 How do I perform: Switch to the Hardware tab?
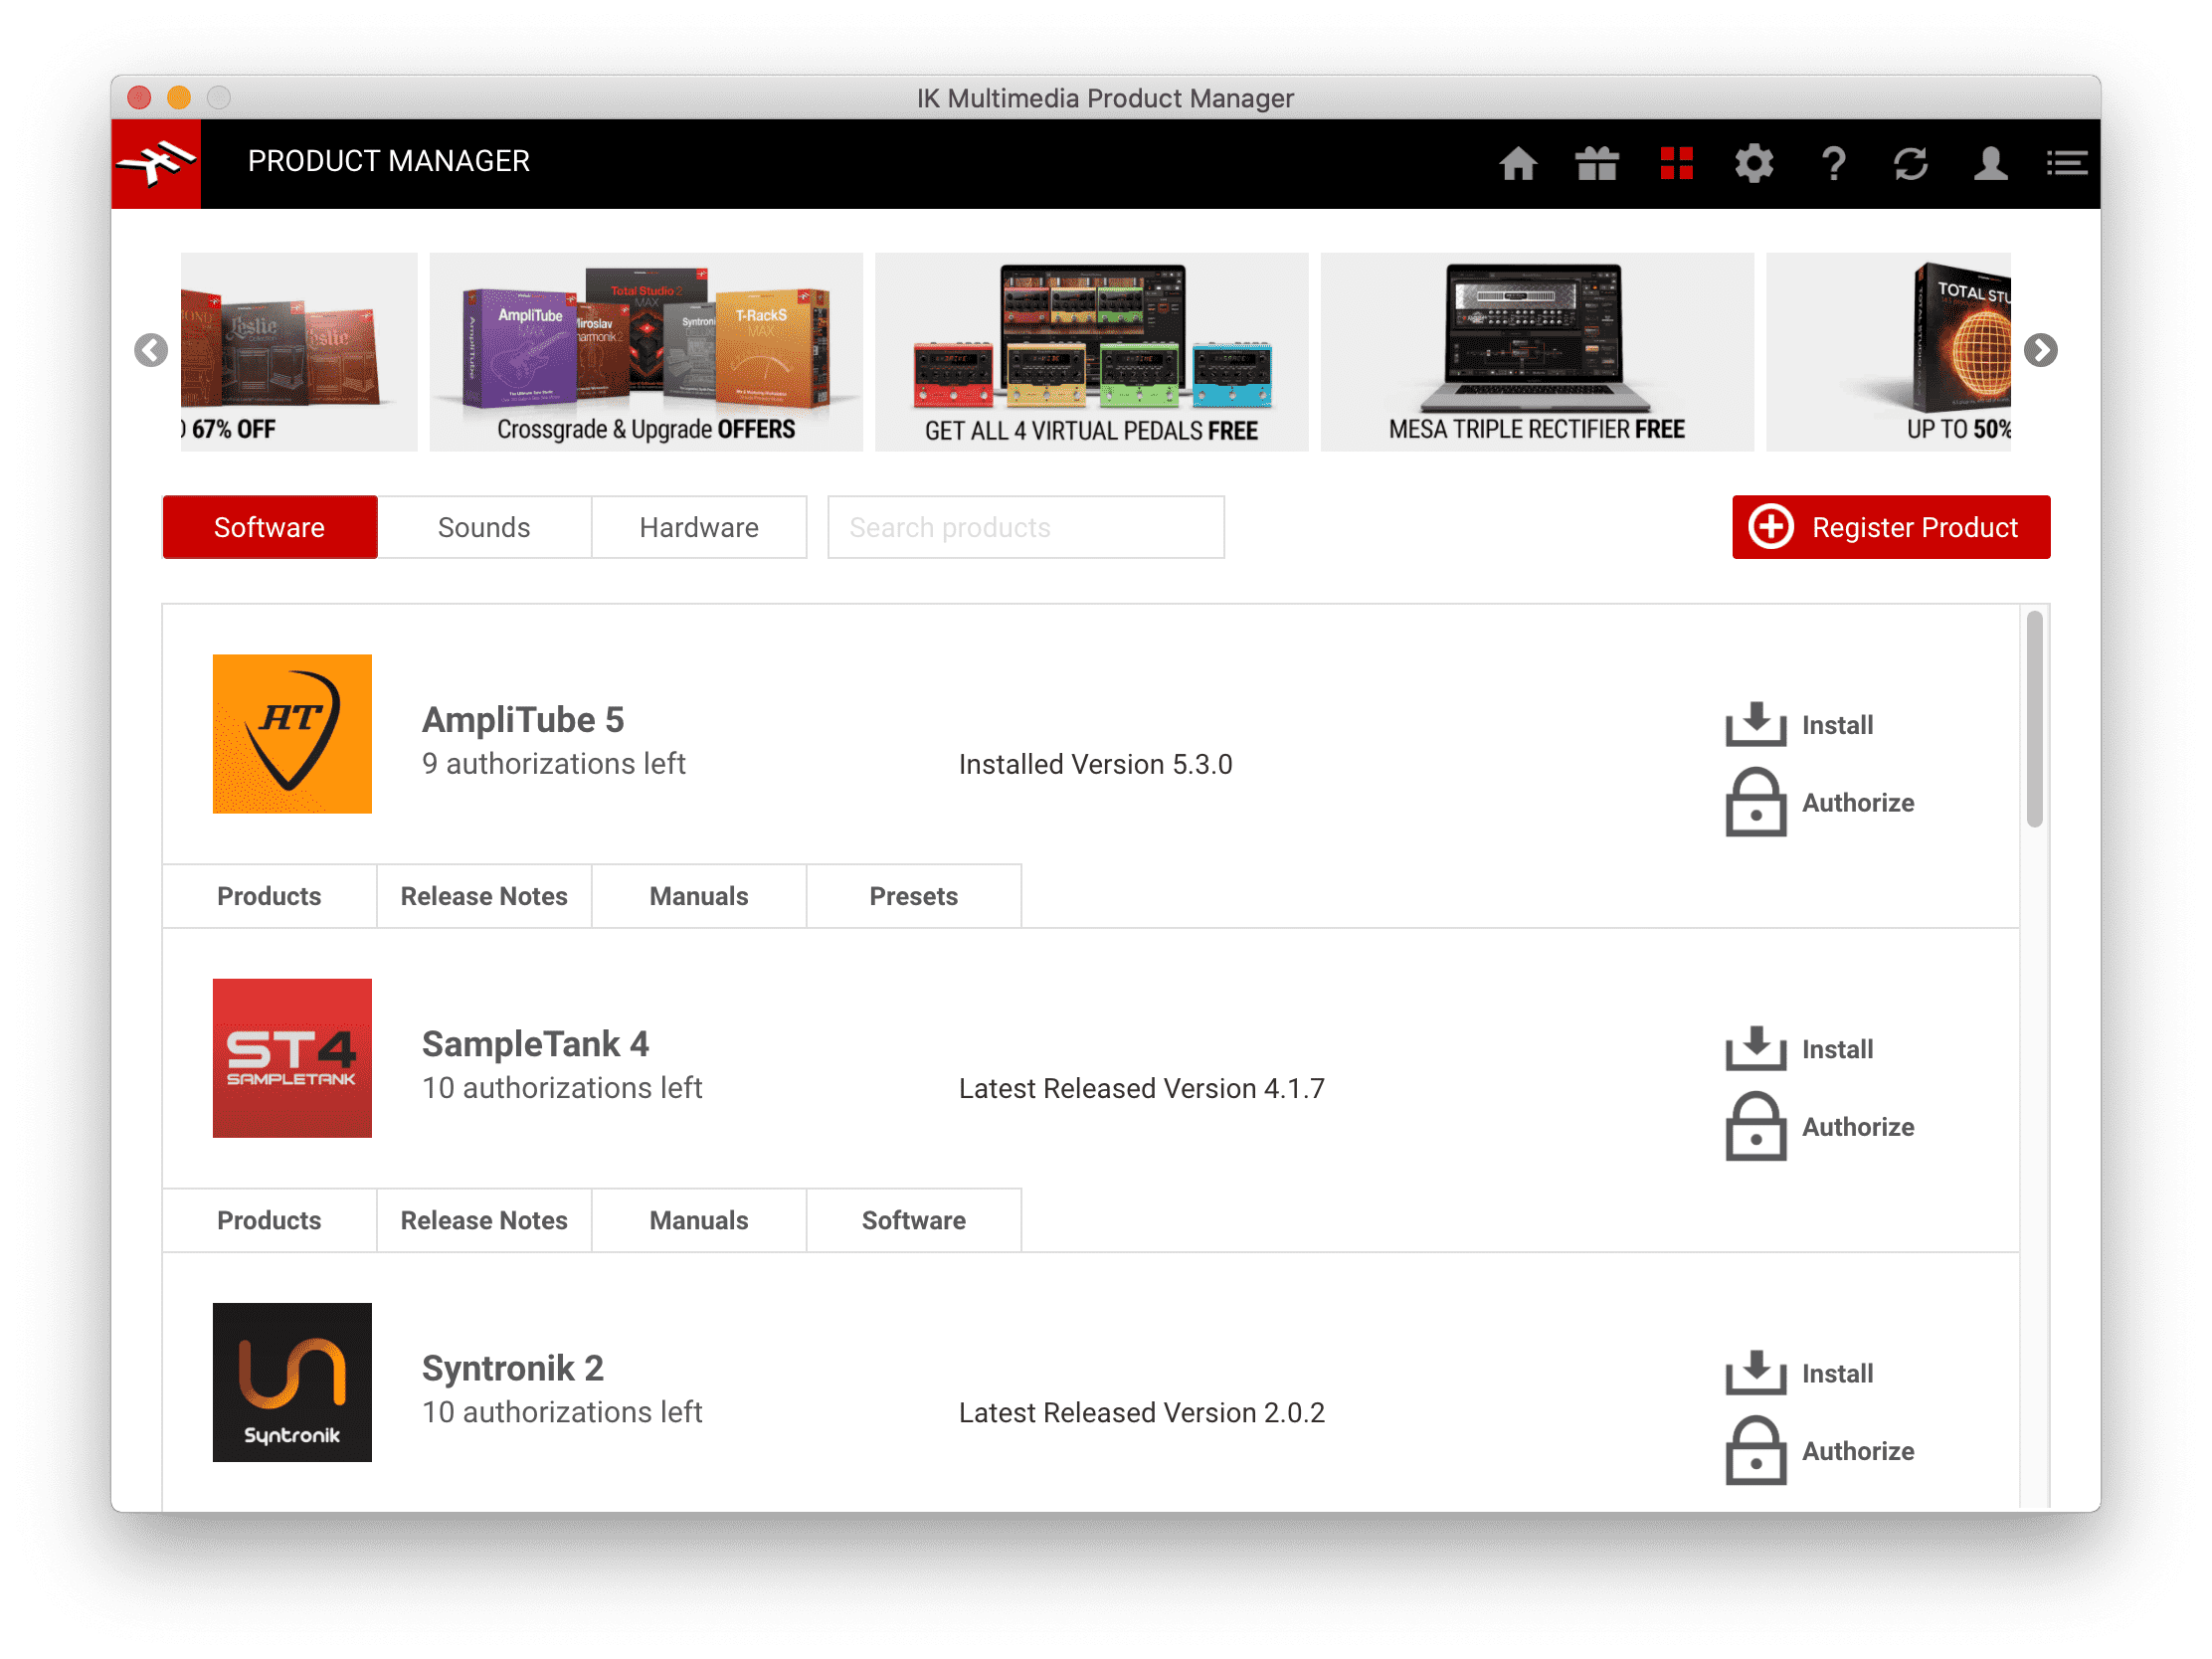click(699, 527)
